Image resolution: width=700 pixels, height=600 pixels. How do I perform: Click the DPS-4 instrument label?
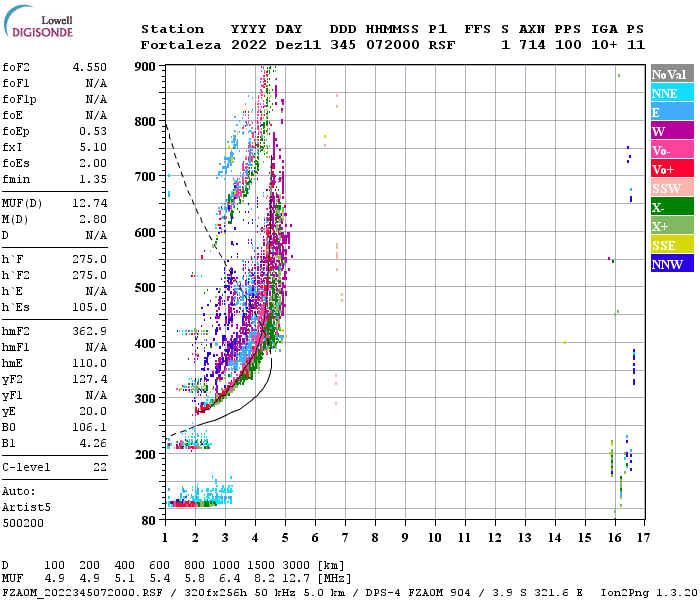coord(383,593)
